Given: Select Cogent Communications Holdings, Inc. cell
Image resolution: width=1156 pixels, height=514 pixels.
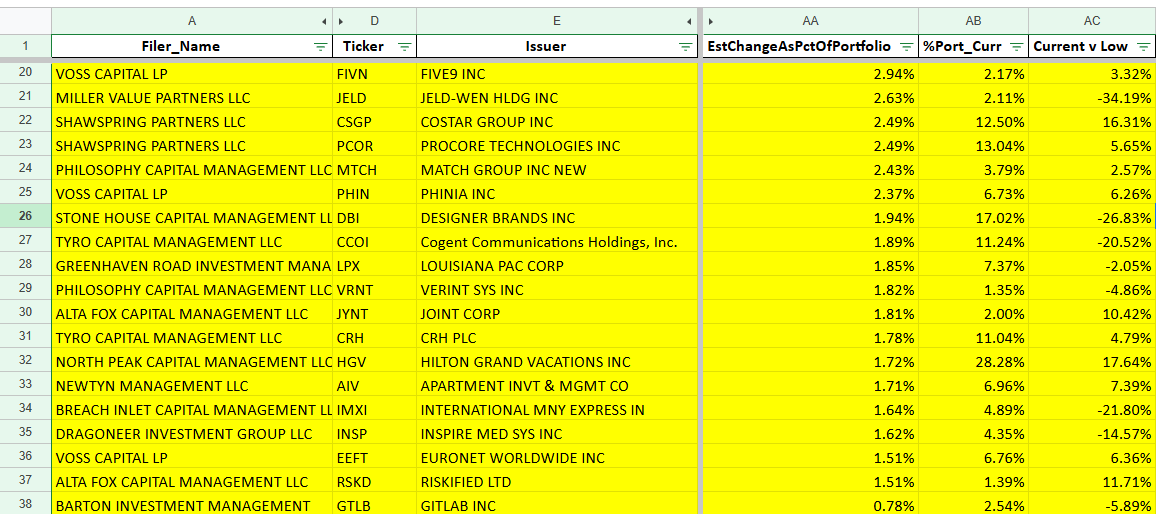Looking at the screenshot, I should coord(557,242).
